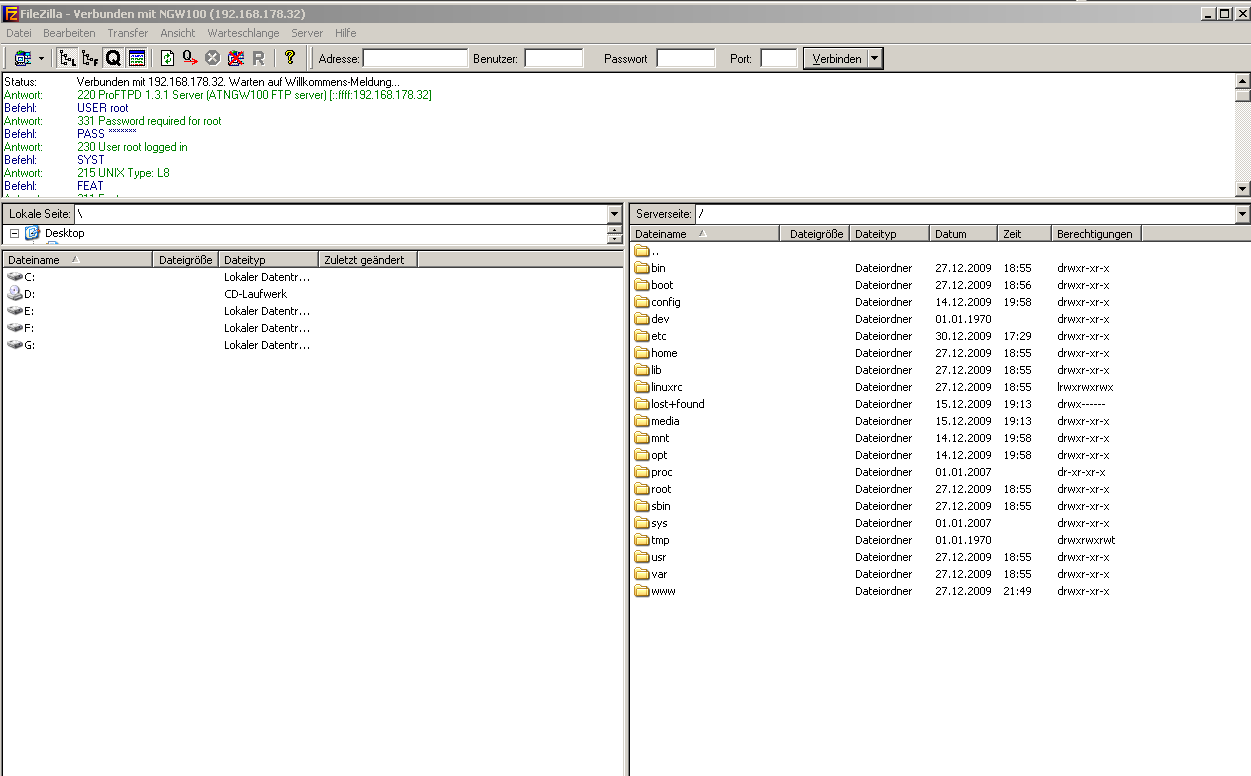Select Desktop in the local tree
This screenshot has width=1251, height=776.
click(x=64, y=233)
